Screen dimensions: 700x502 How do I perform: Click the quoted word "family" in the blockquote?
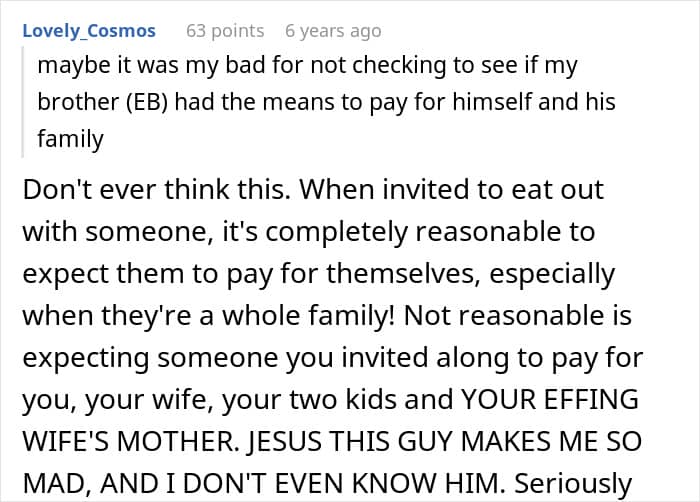pos(70,138)
